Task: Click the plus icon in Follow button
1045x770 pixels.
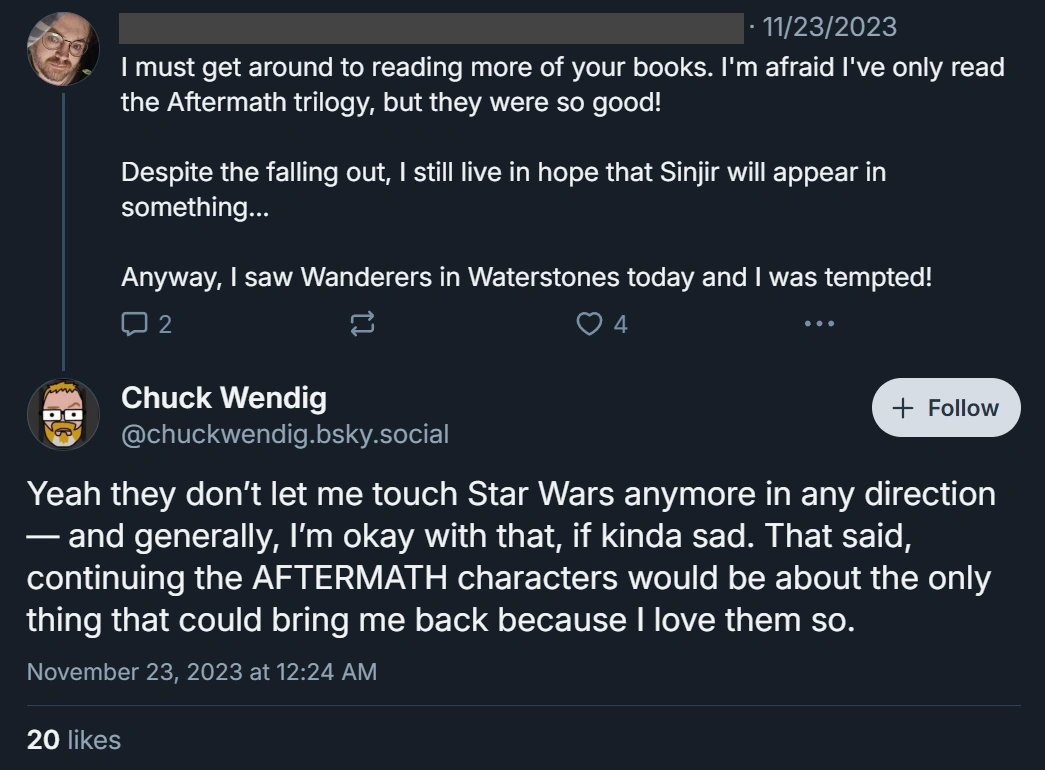Action: 903,408
